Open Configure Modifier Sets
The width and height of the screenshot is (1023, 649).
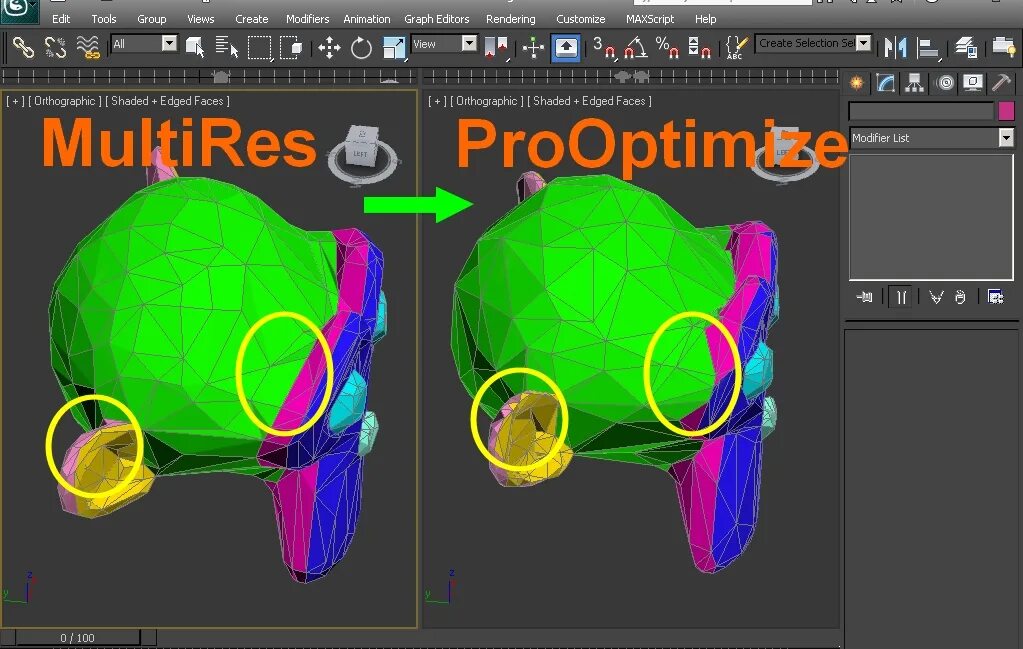pyautogui.click(x=995, y=297)
